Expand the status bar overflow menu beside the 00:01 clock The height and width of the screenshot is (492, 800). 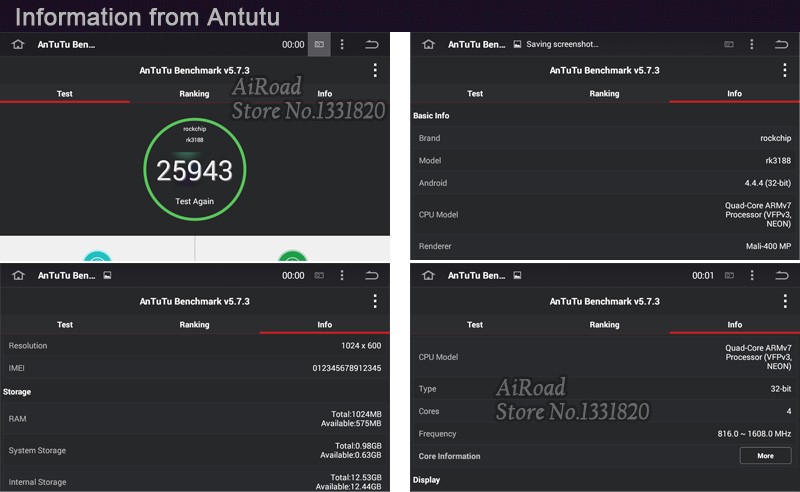(752, 275)
